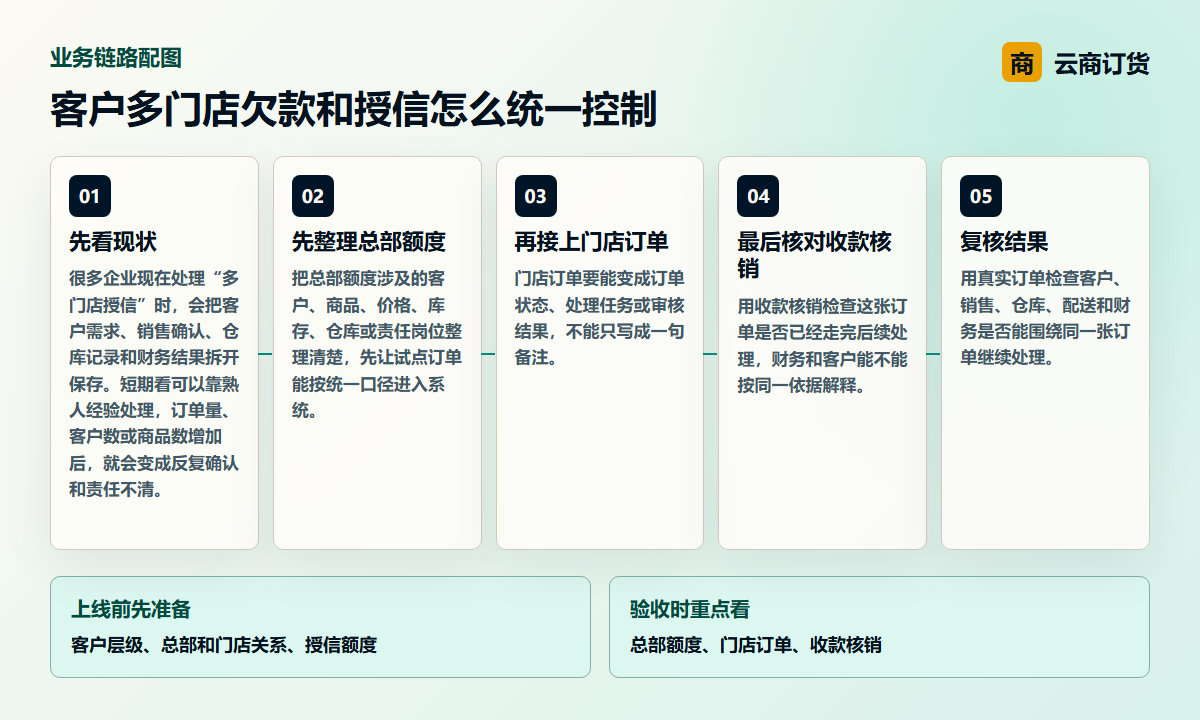Click the step 05 number badge
The image size is (1200, 720).
(981, 196)
